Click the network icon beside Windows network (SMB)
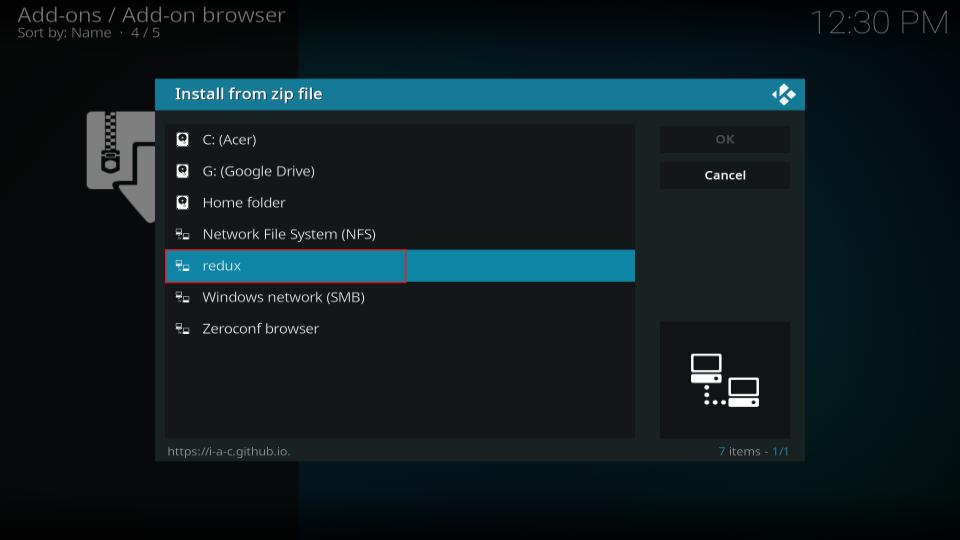 [x=182, y=297]
